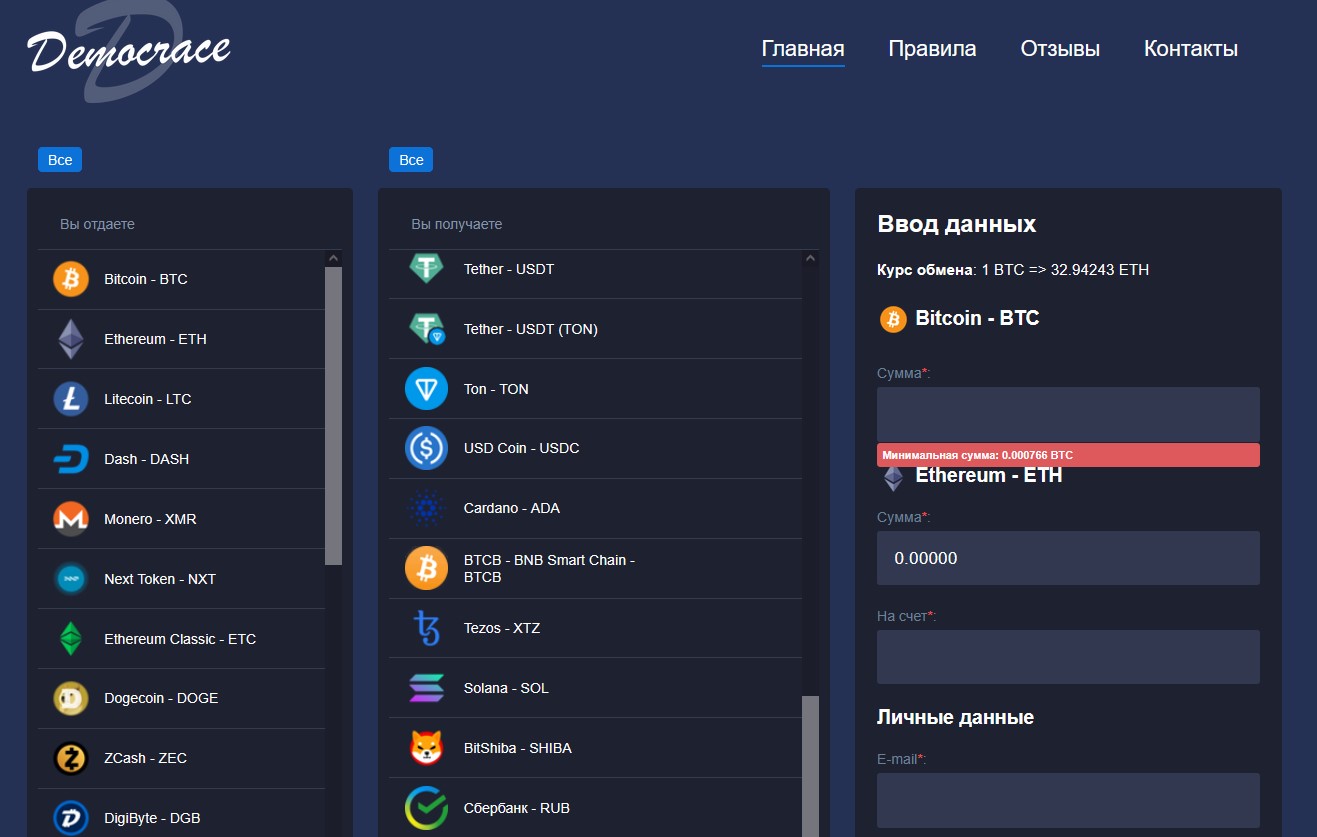Click the Dogecoin icon
Image resolution: width=1317 pixels, height=837 pixels.
point(71,698)
